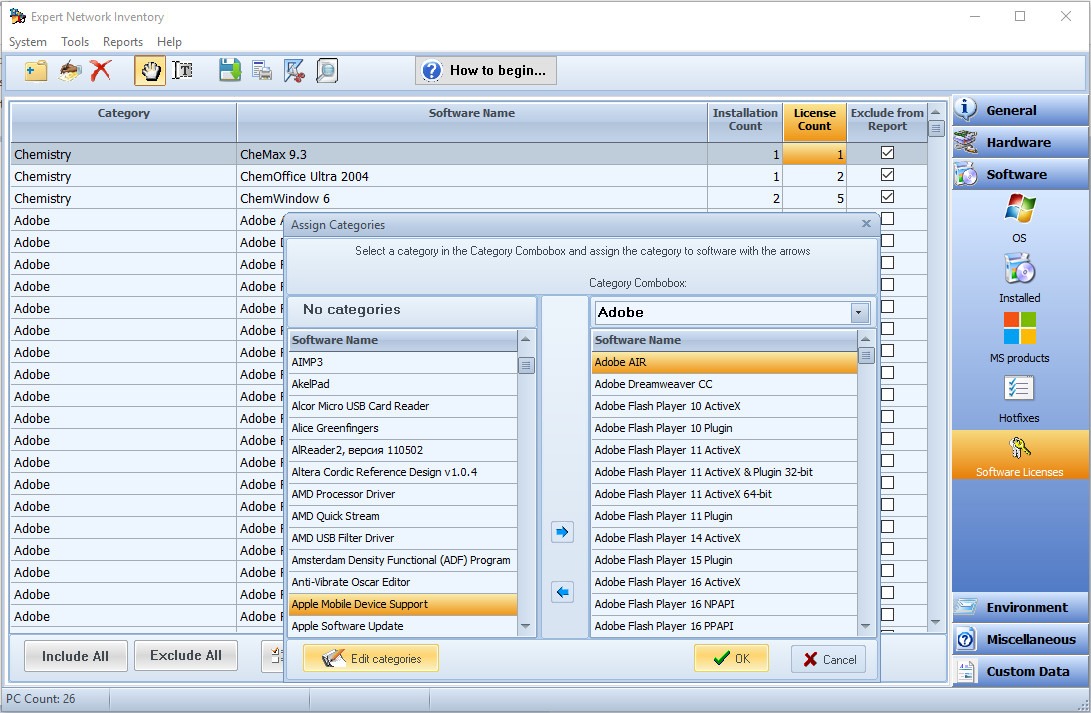Image resolution: width=1091 pixels, height=713 pixels.
Task: Click the right arrow to assign category
Action: [x=562, y=532]
